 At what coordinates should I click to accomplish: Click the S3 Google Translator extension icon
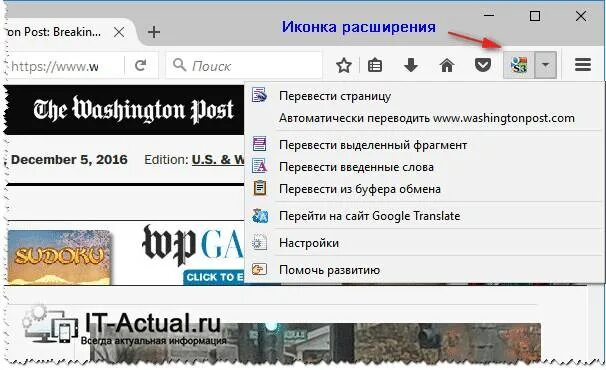[519, 65]
